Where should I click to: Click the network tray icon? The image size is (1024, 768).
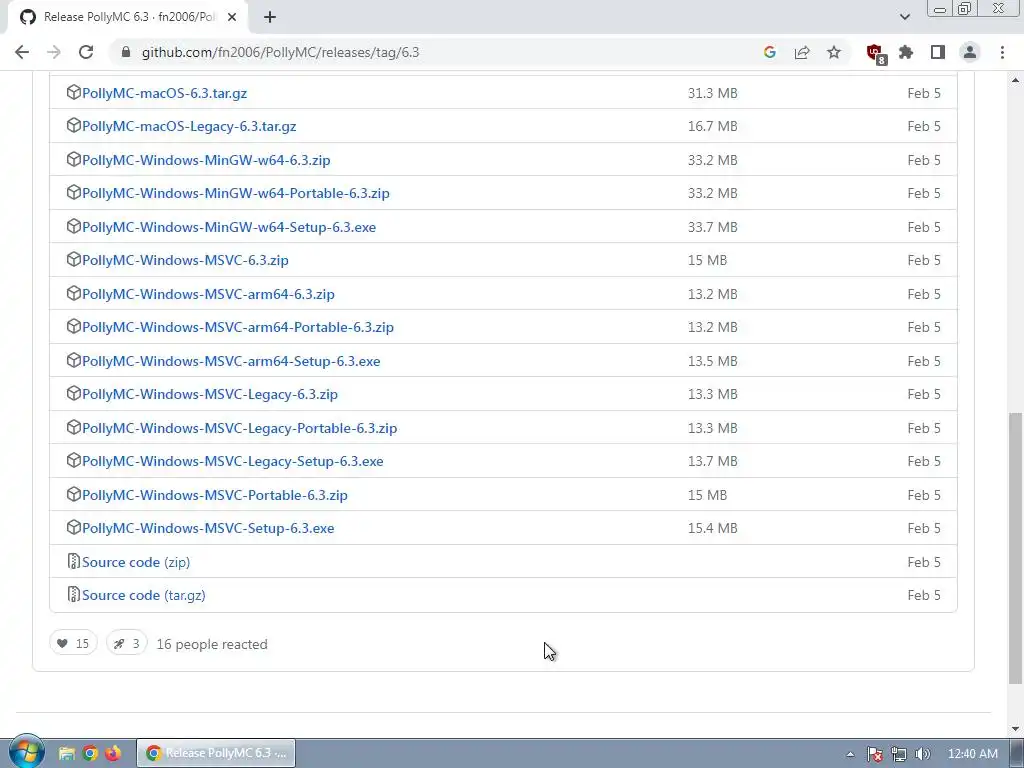pyautogui.click(x=899, y=754)
